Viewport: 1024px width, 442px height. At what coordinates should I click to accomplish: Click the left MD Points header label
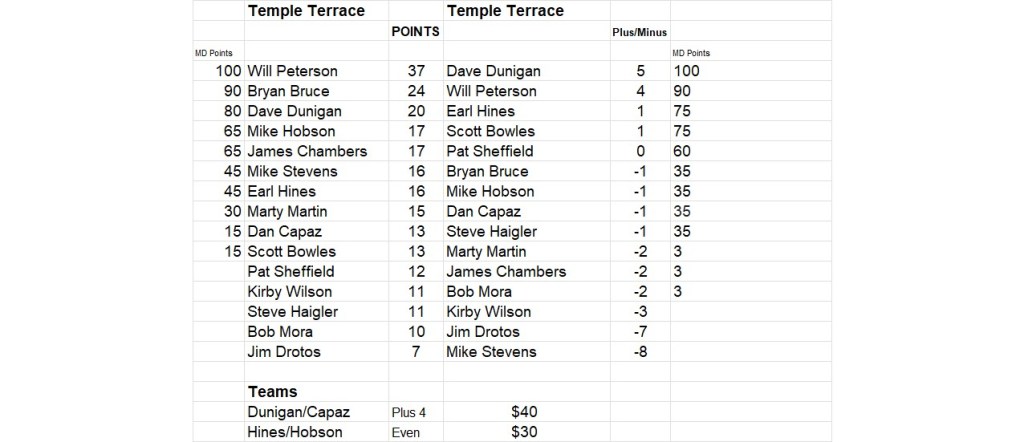click(215, 53)
